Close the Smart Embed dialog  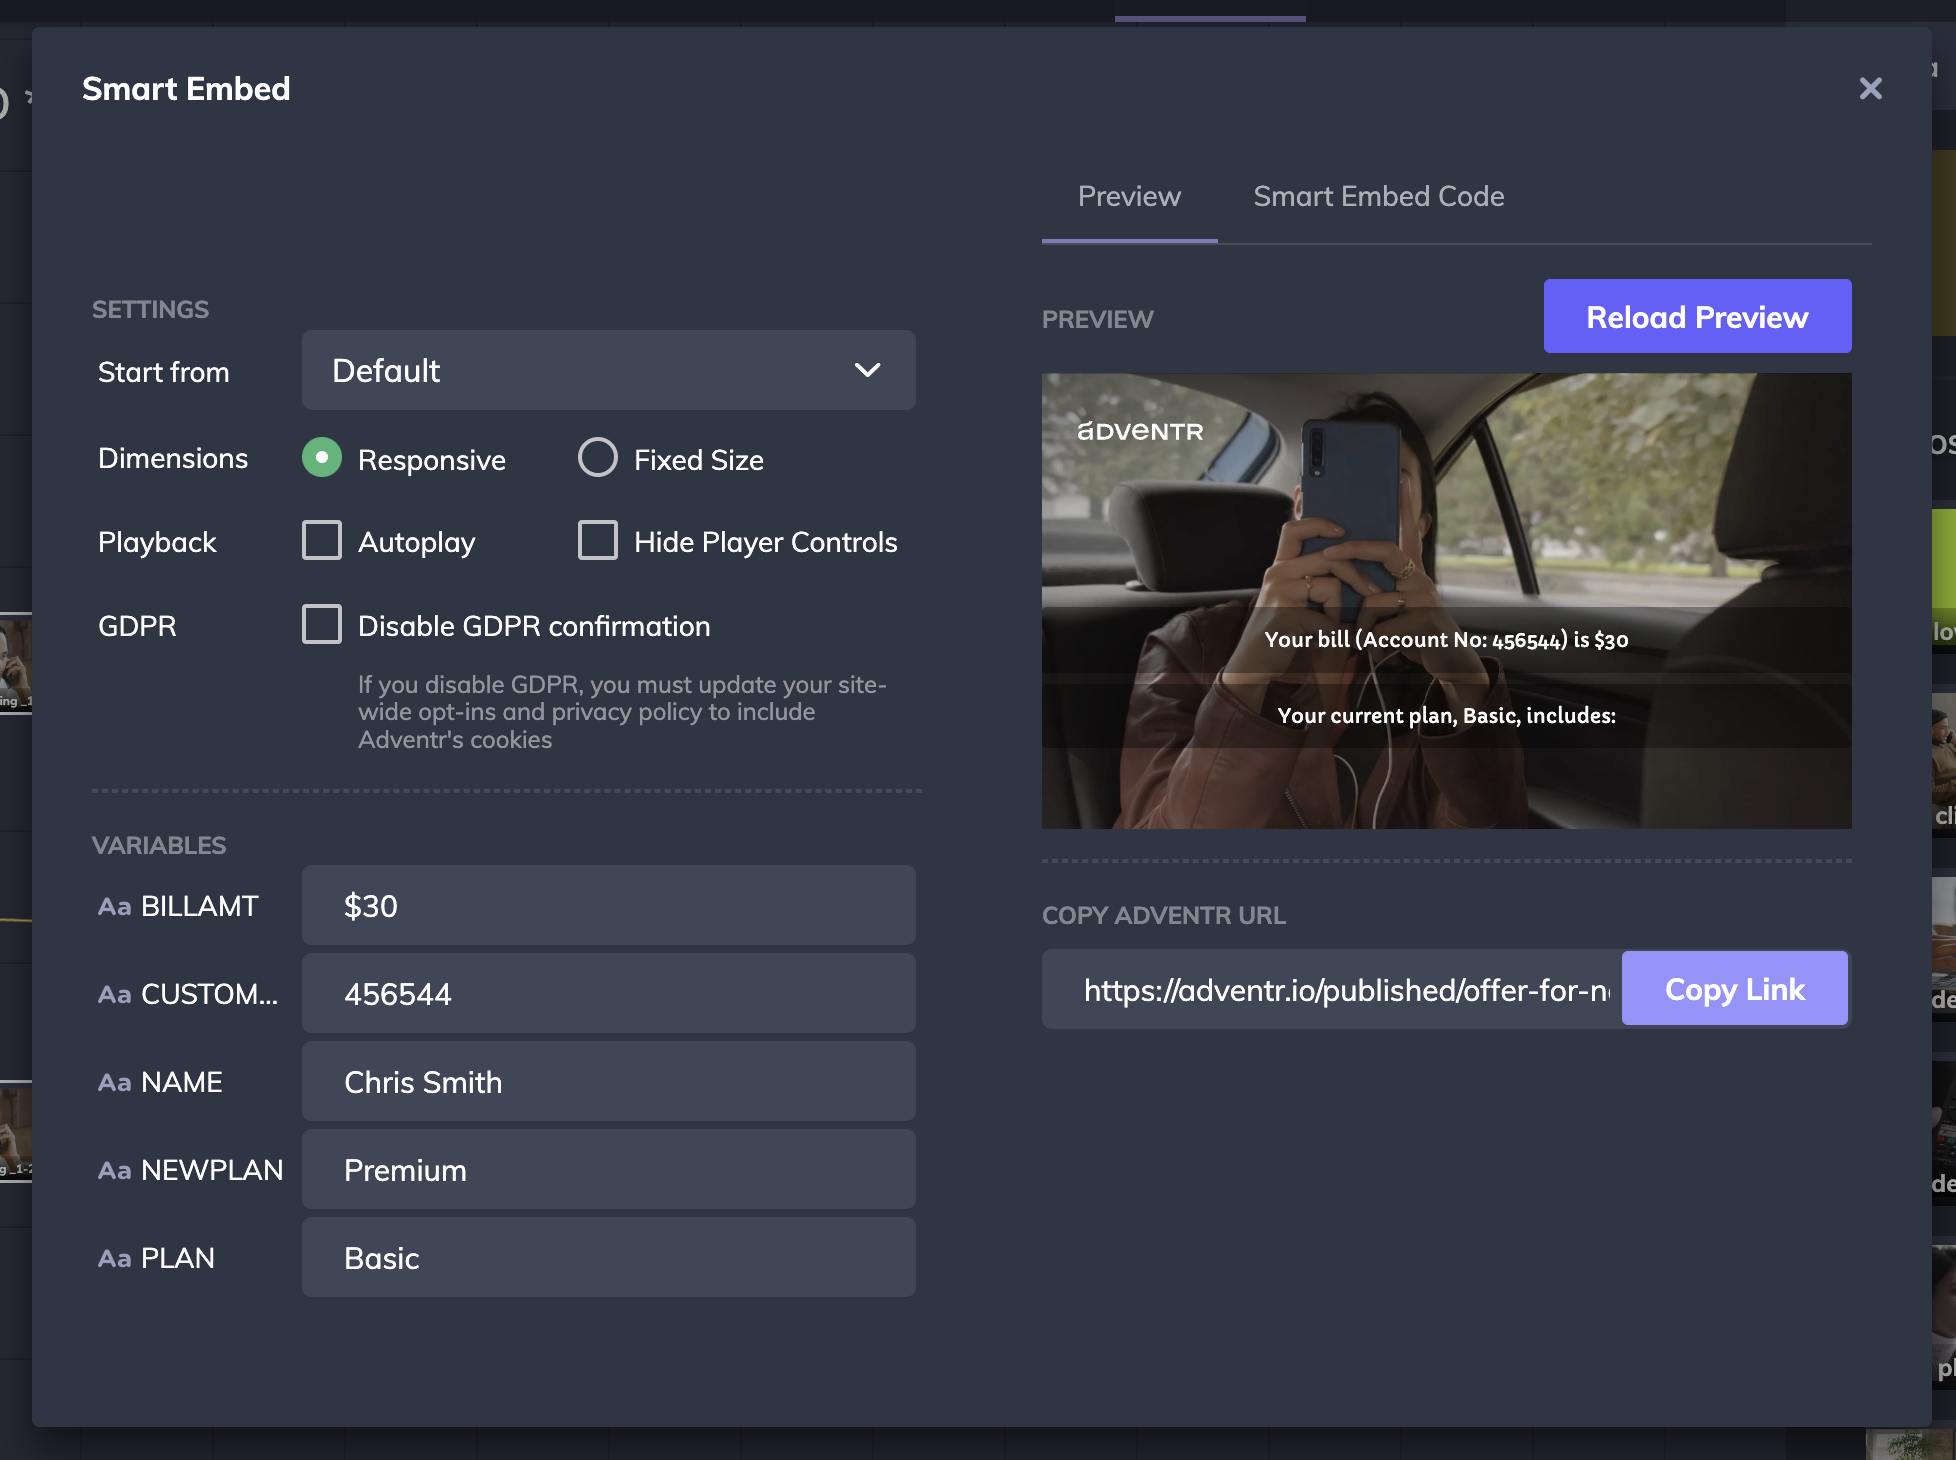coord(1870,89)
